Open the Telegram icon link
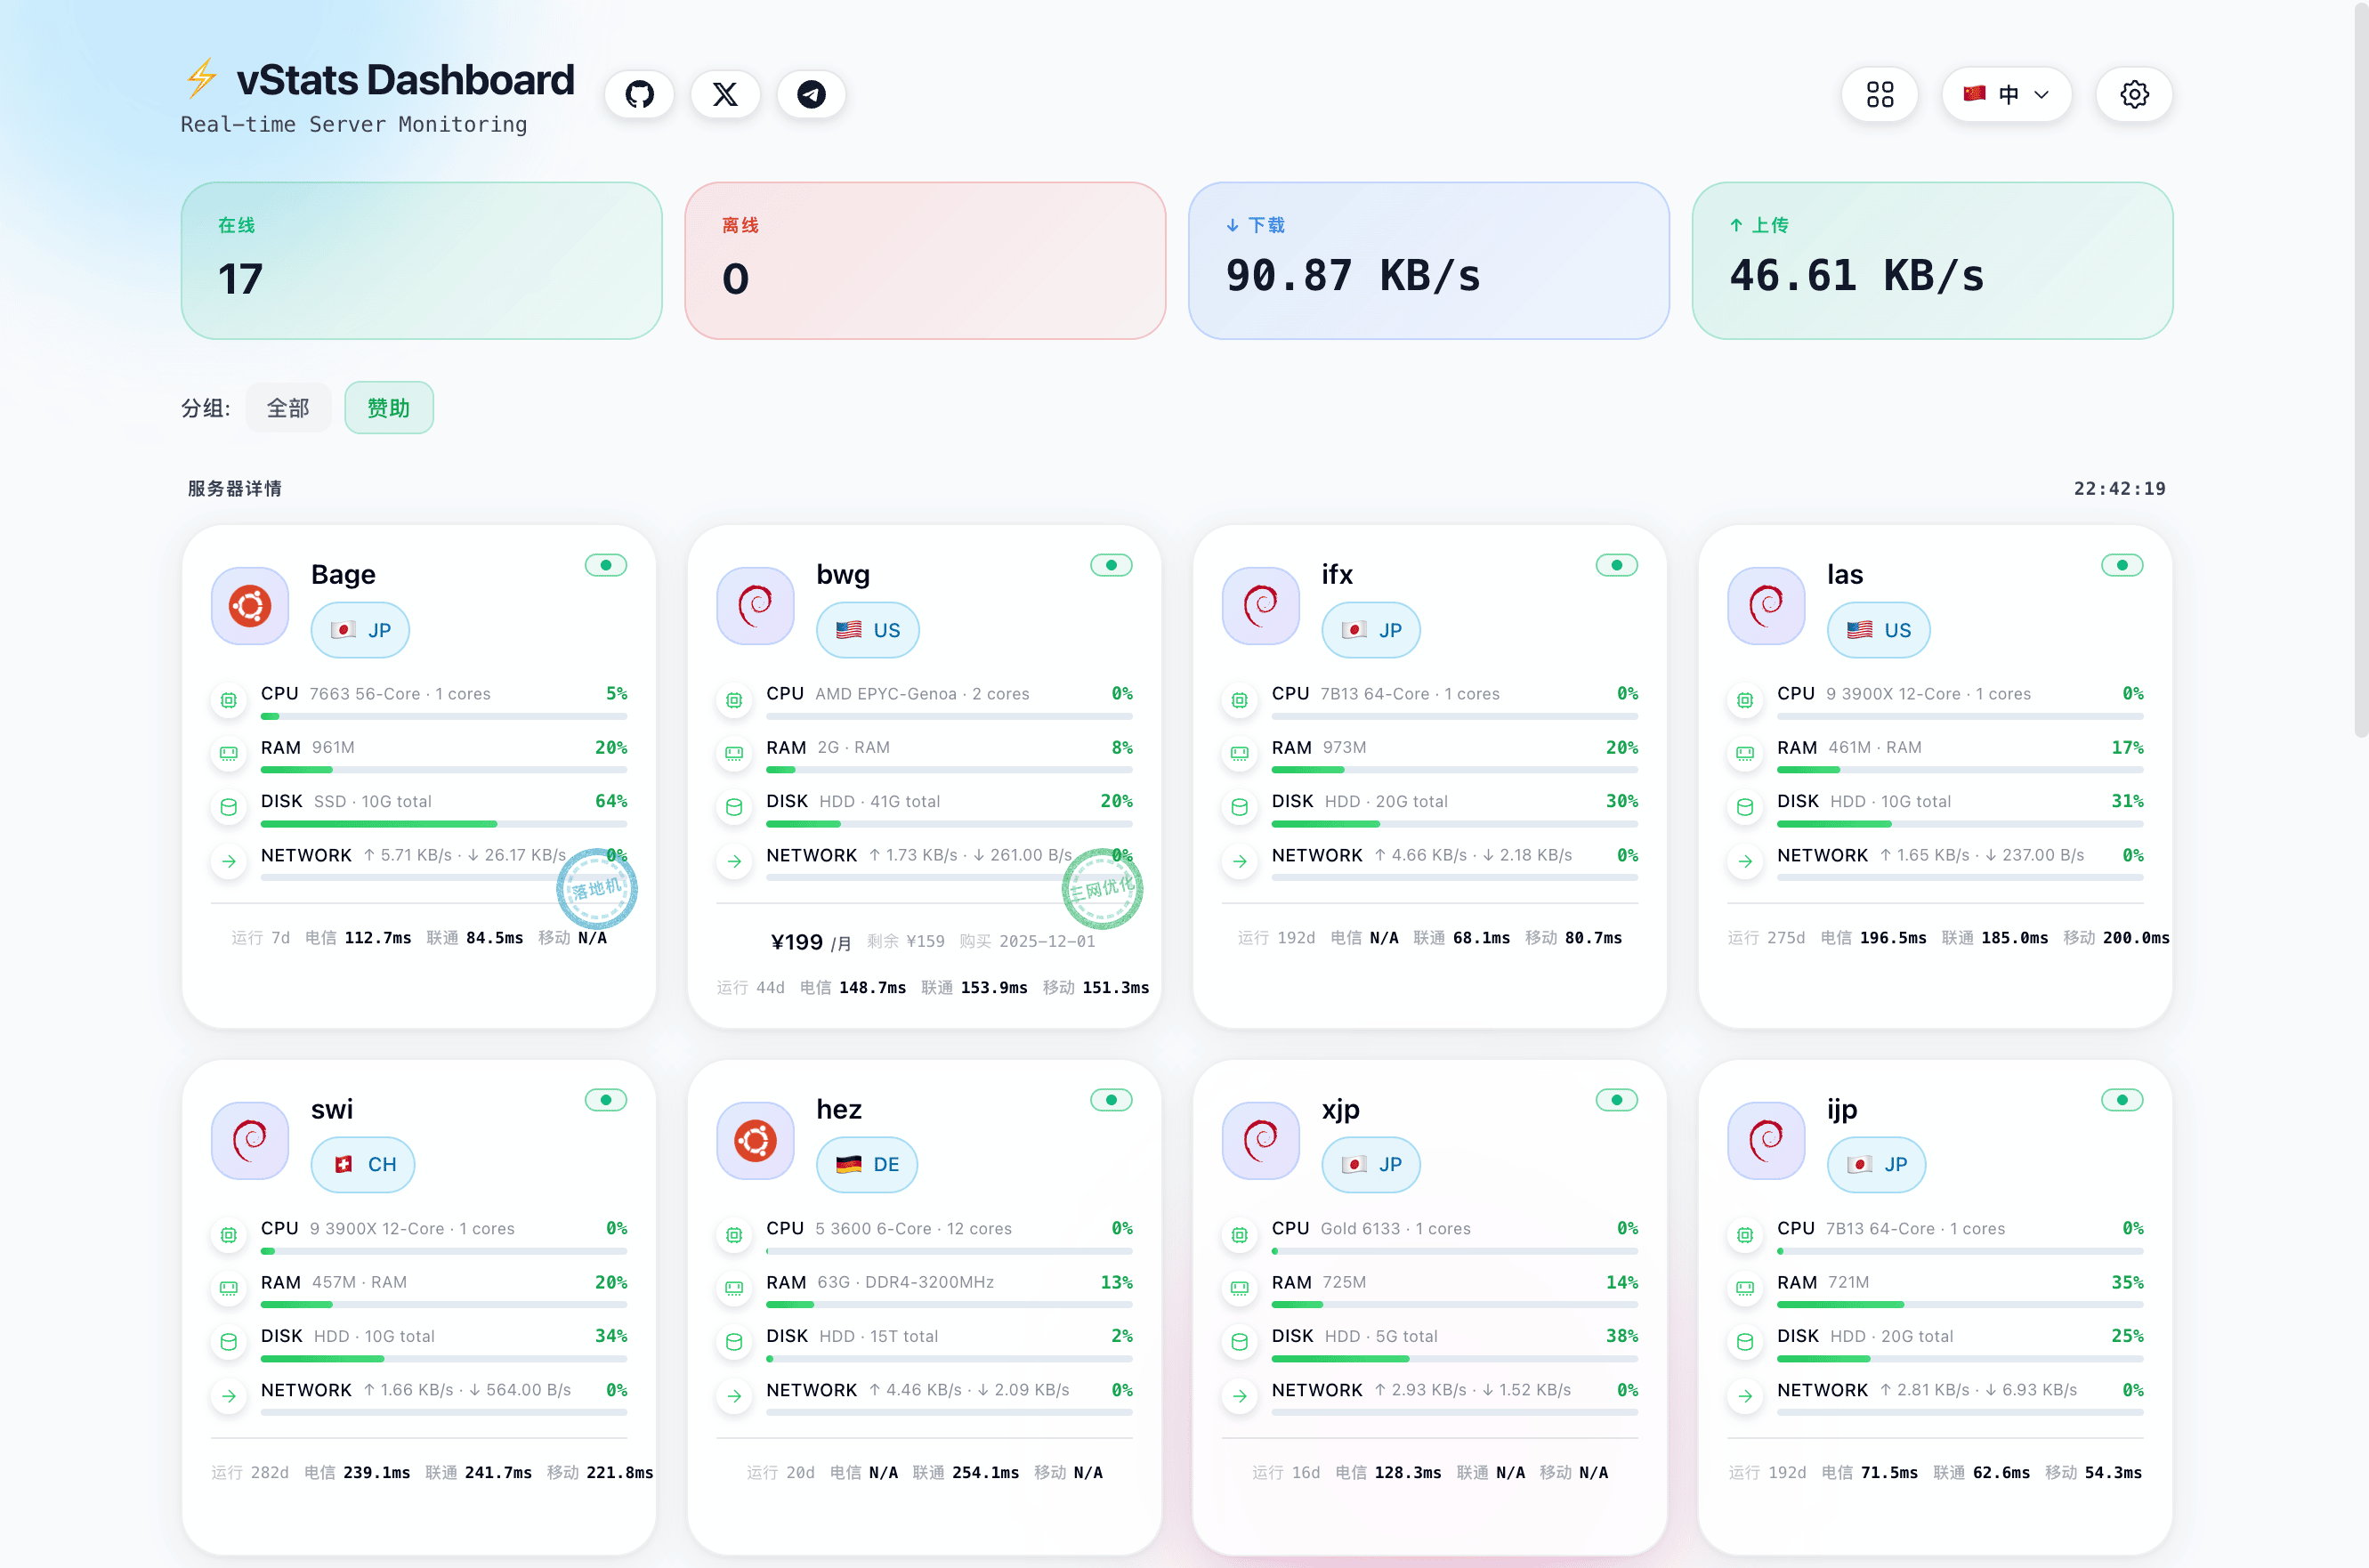The width and height of the screenshot is (2369, 1568). pos(811,94)
